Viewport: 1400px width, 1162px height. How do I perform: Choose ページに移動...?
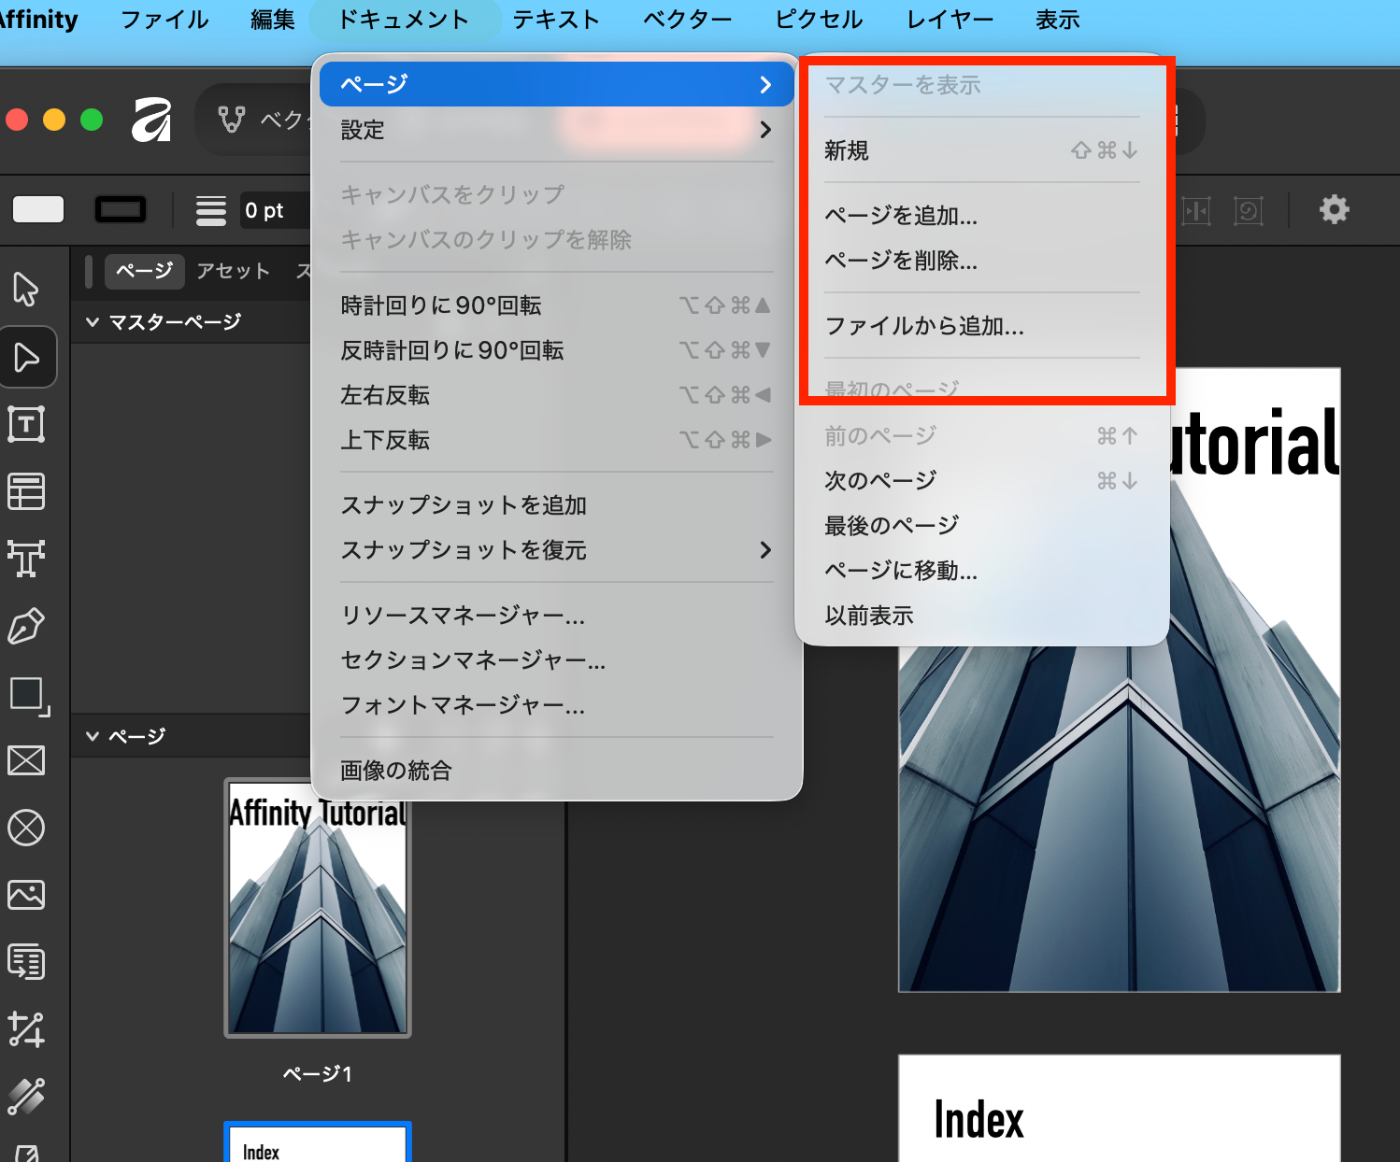[982, 571]
